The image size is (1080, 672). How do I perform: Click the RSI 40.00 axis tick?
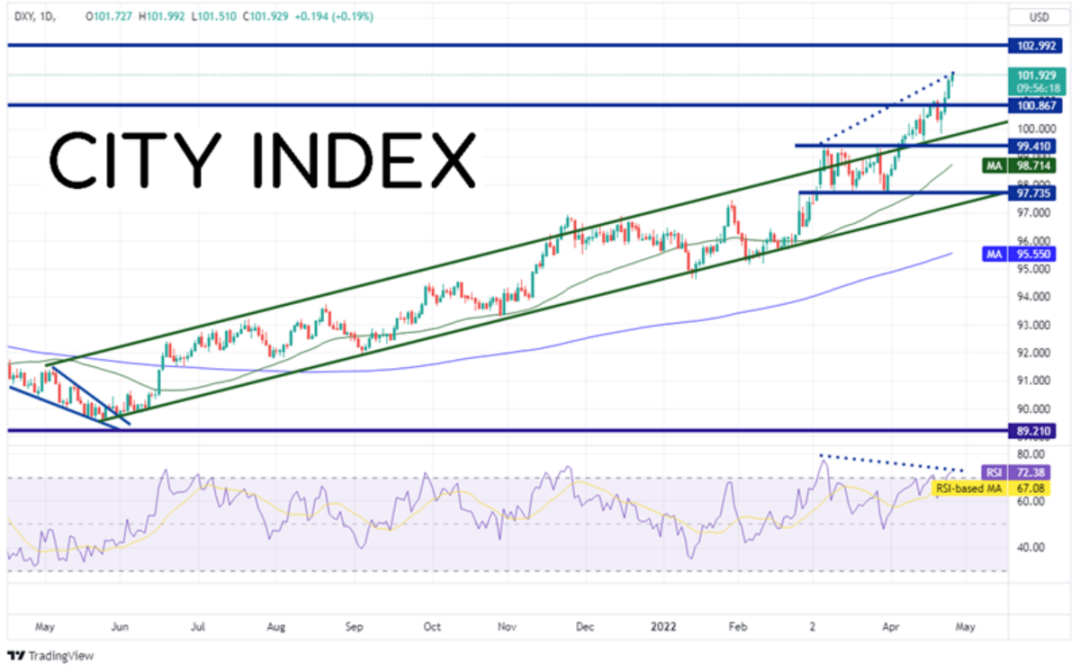pyautogui.click(x=1030, y=547)
